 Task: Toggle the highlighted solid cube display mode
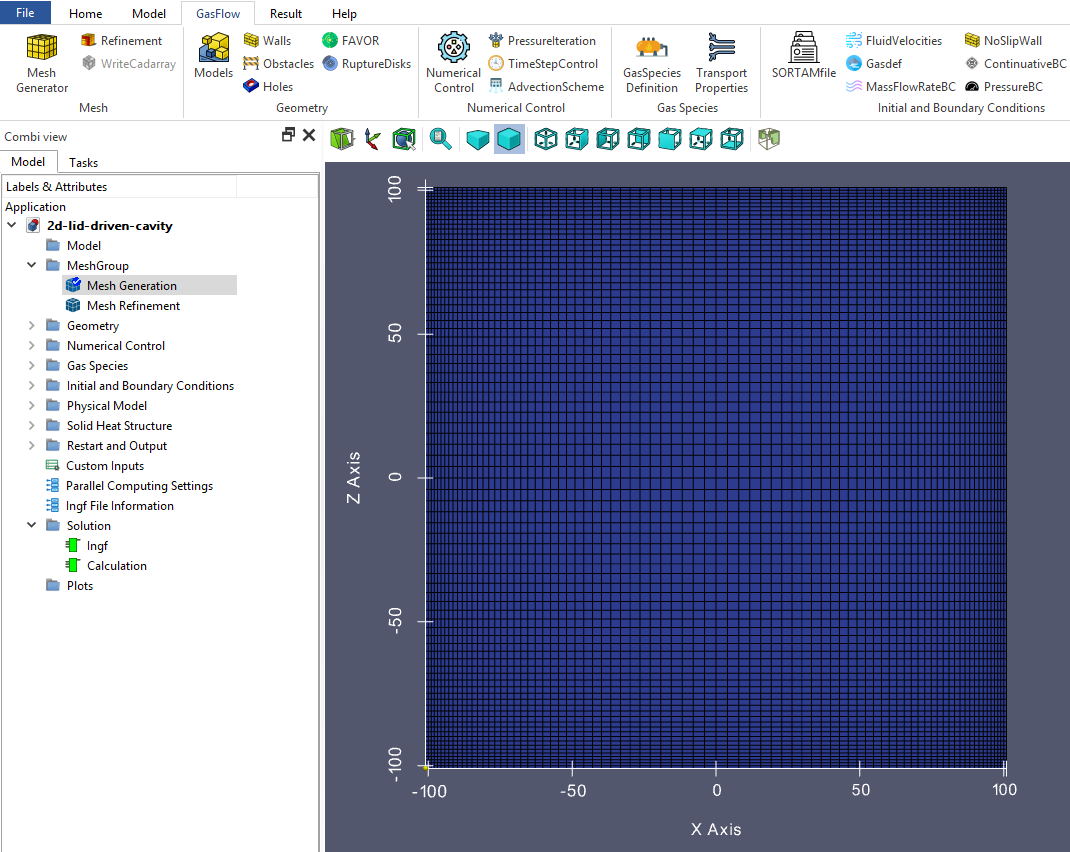509,139
